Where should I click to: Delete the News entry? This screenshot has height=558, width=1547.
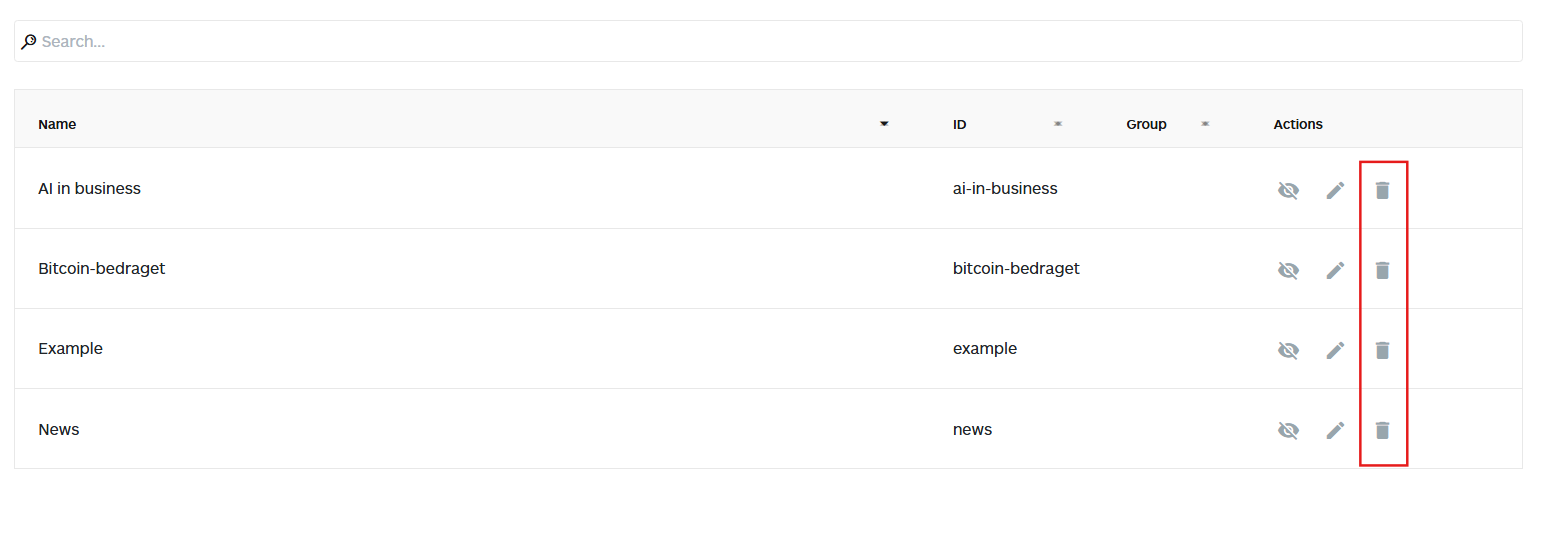[1382, 430]
